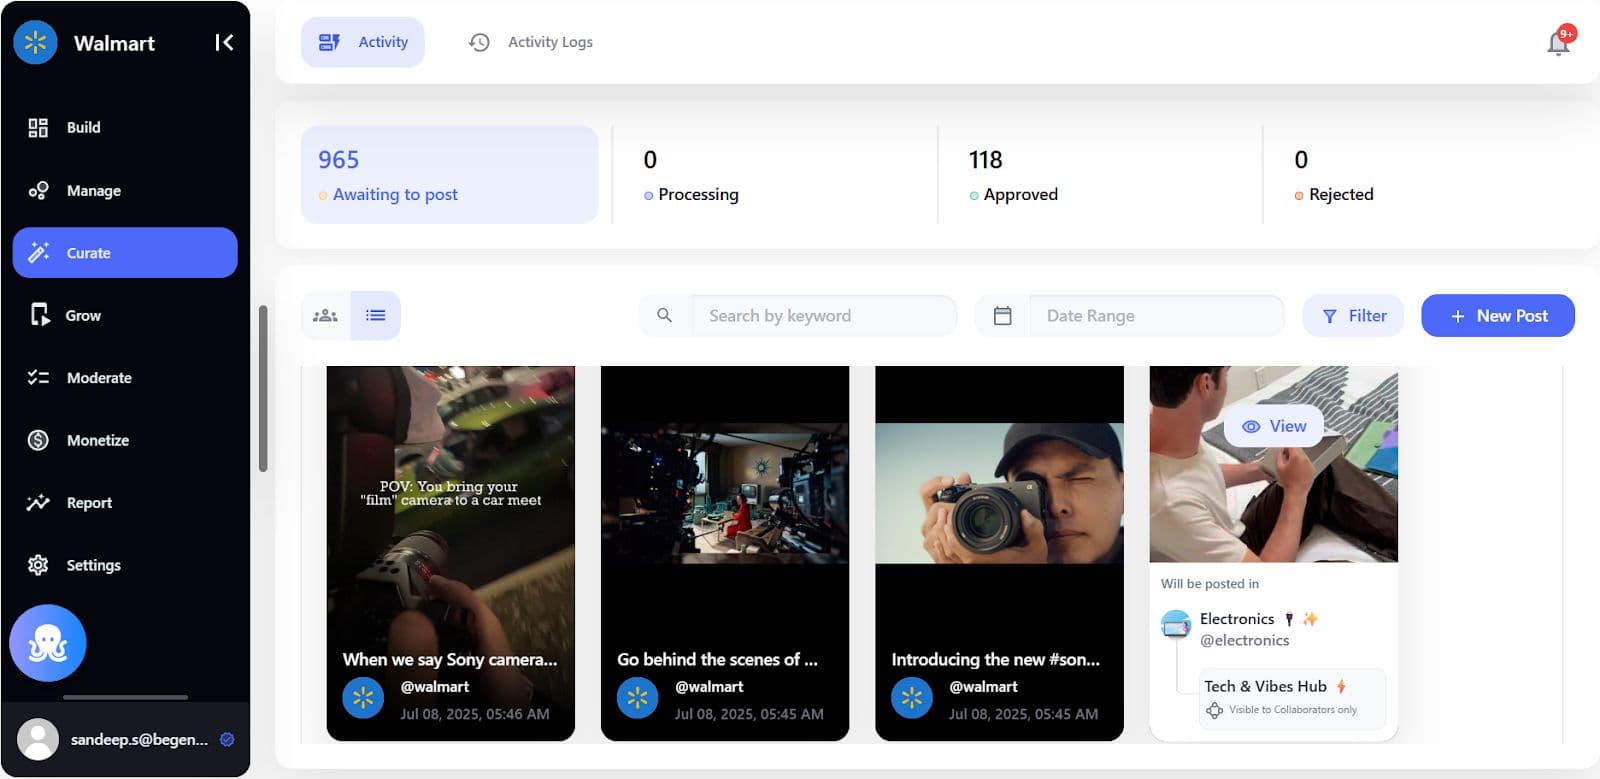Switch to the Activity tab
1600x779 pixels.
point(363,42)
